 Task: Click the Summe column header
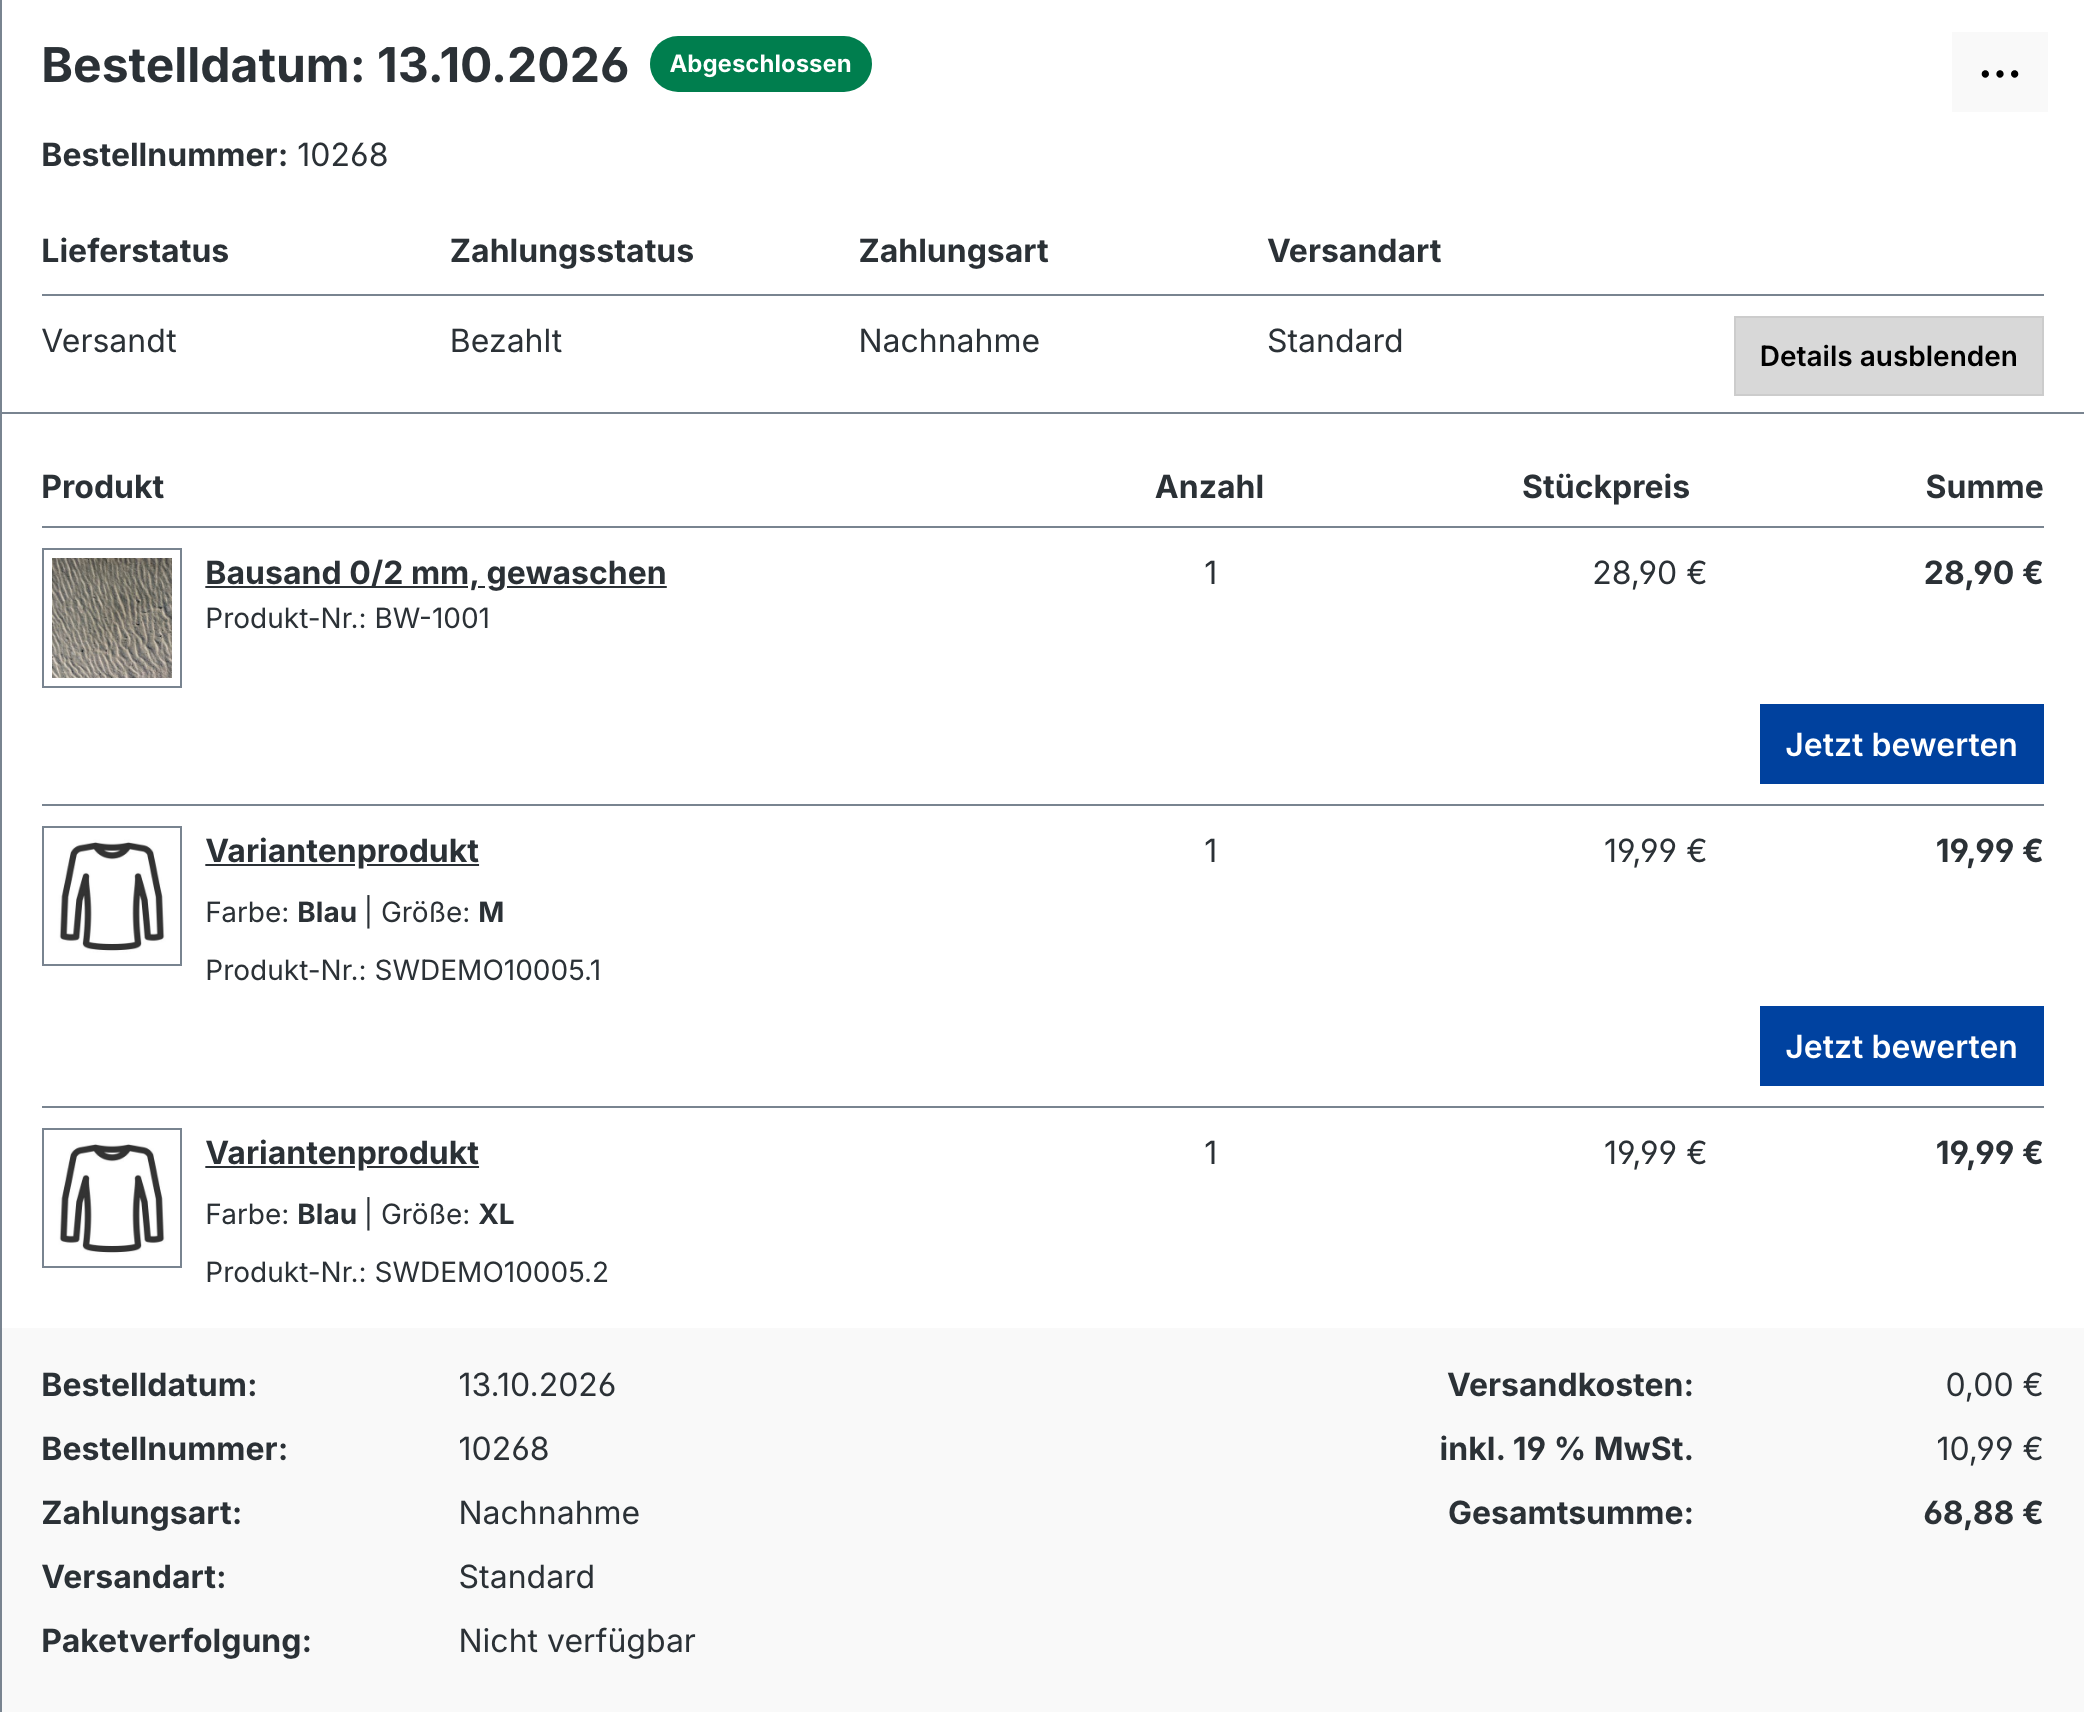pos(1984,487)
